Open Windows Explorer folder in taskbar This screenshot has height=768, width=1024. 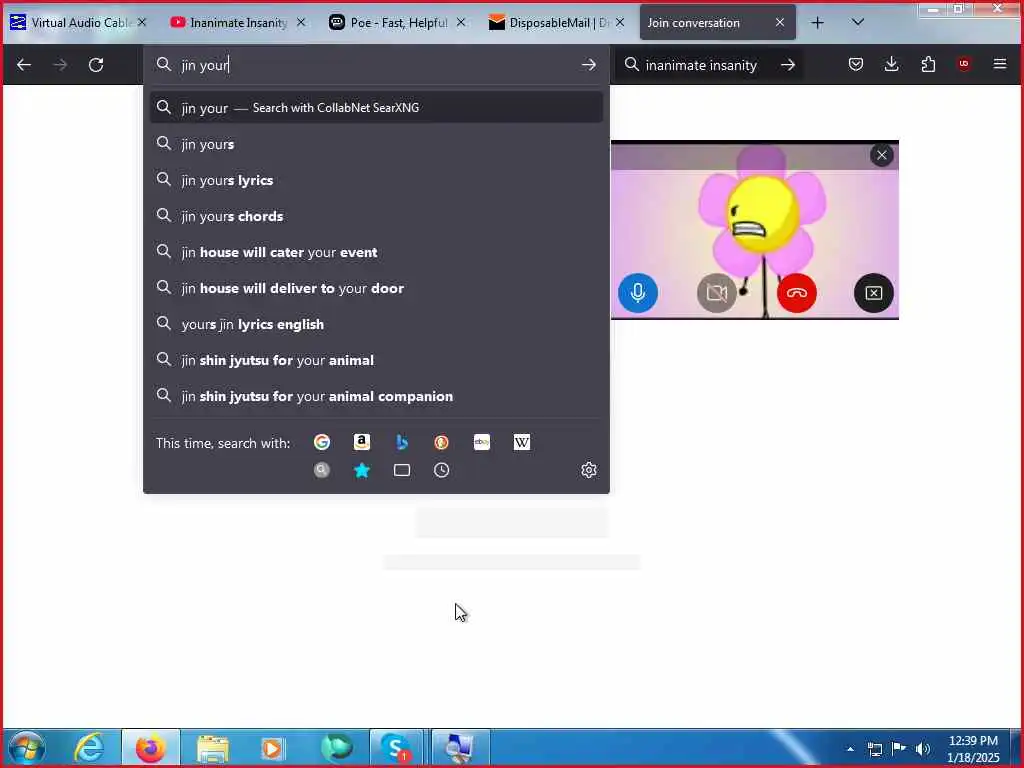click(212, 748)
